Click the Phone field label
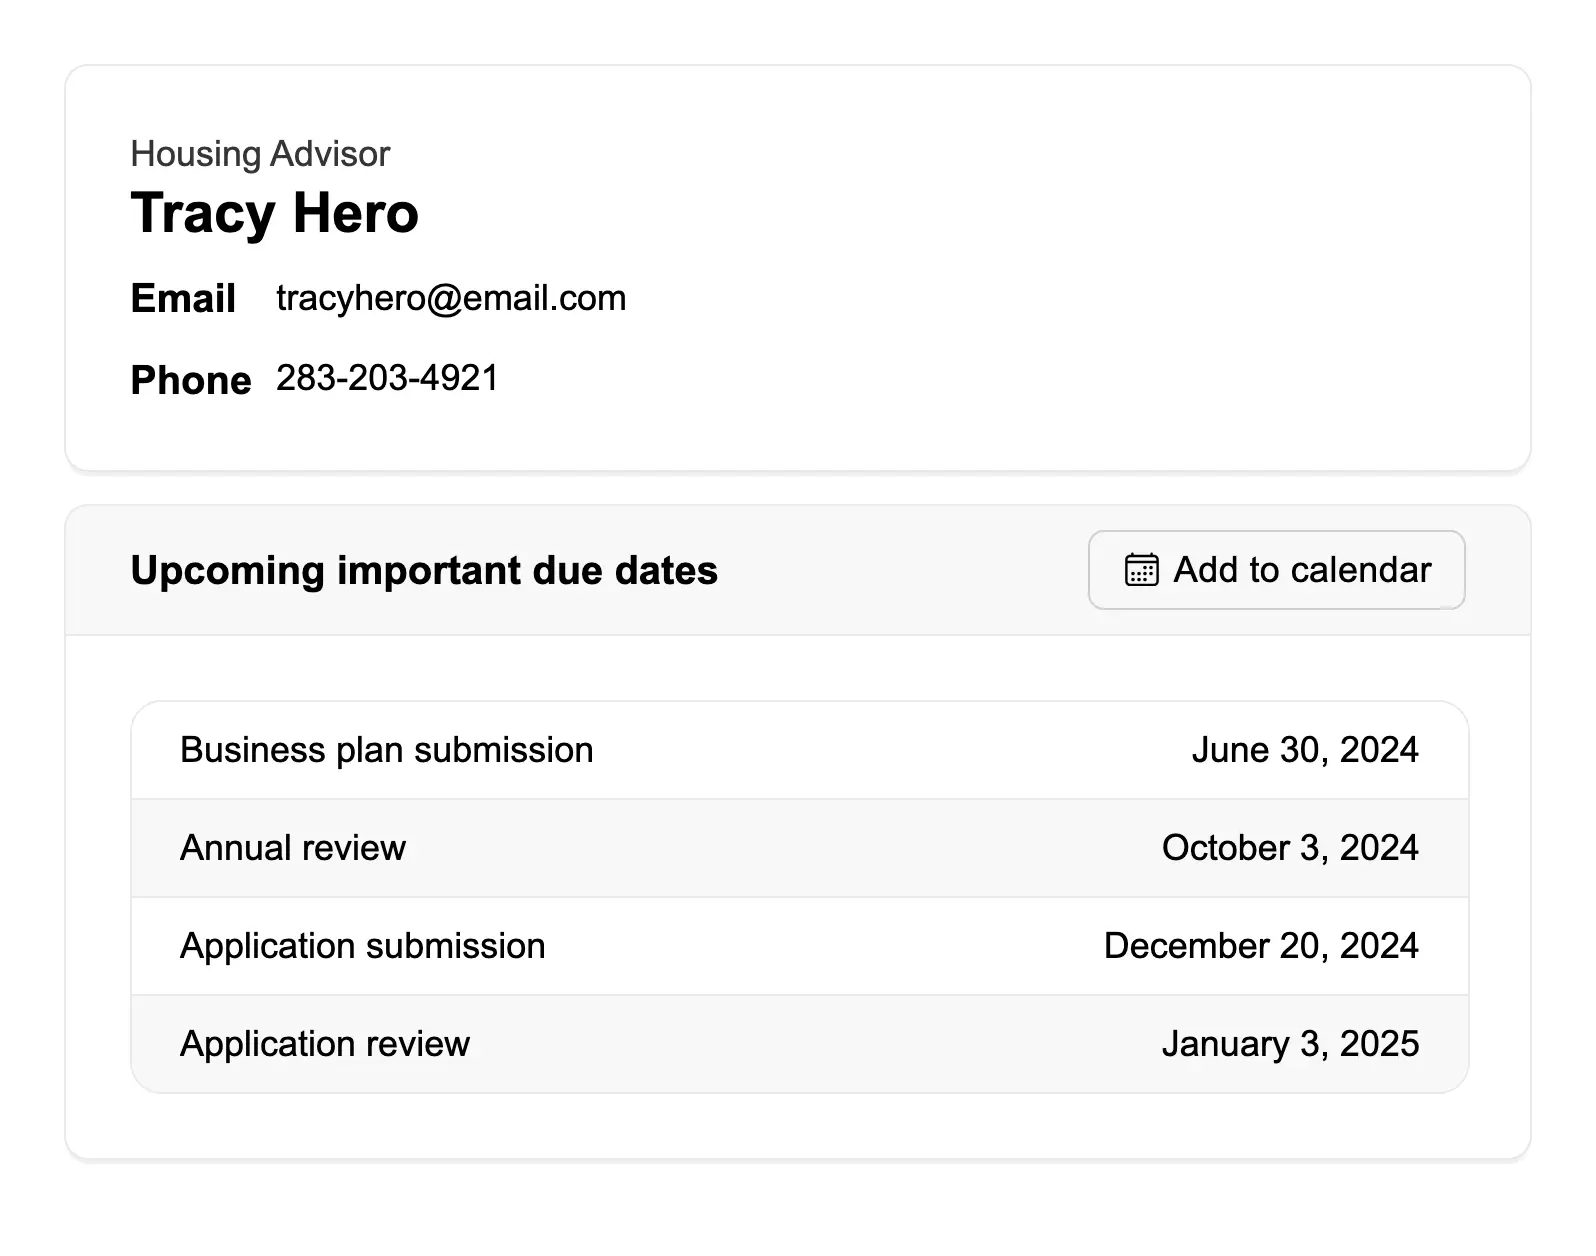The image size is (1596, 1256). pyautogui.click(x=191, y=380)
